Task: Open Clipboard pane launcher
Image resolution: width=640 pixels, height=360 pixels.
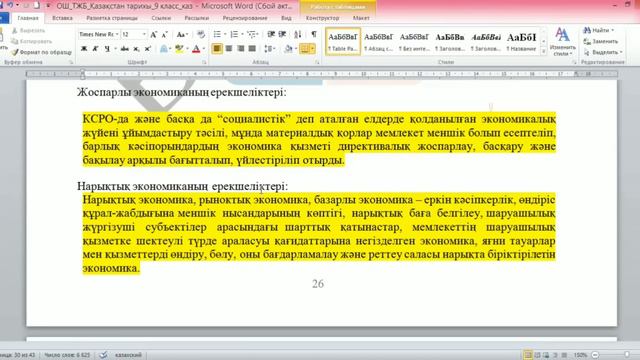Action: [x=71, y=62]
